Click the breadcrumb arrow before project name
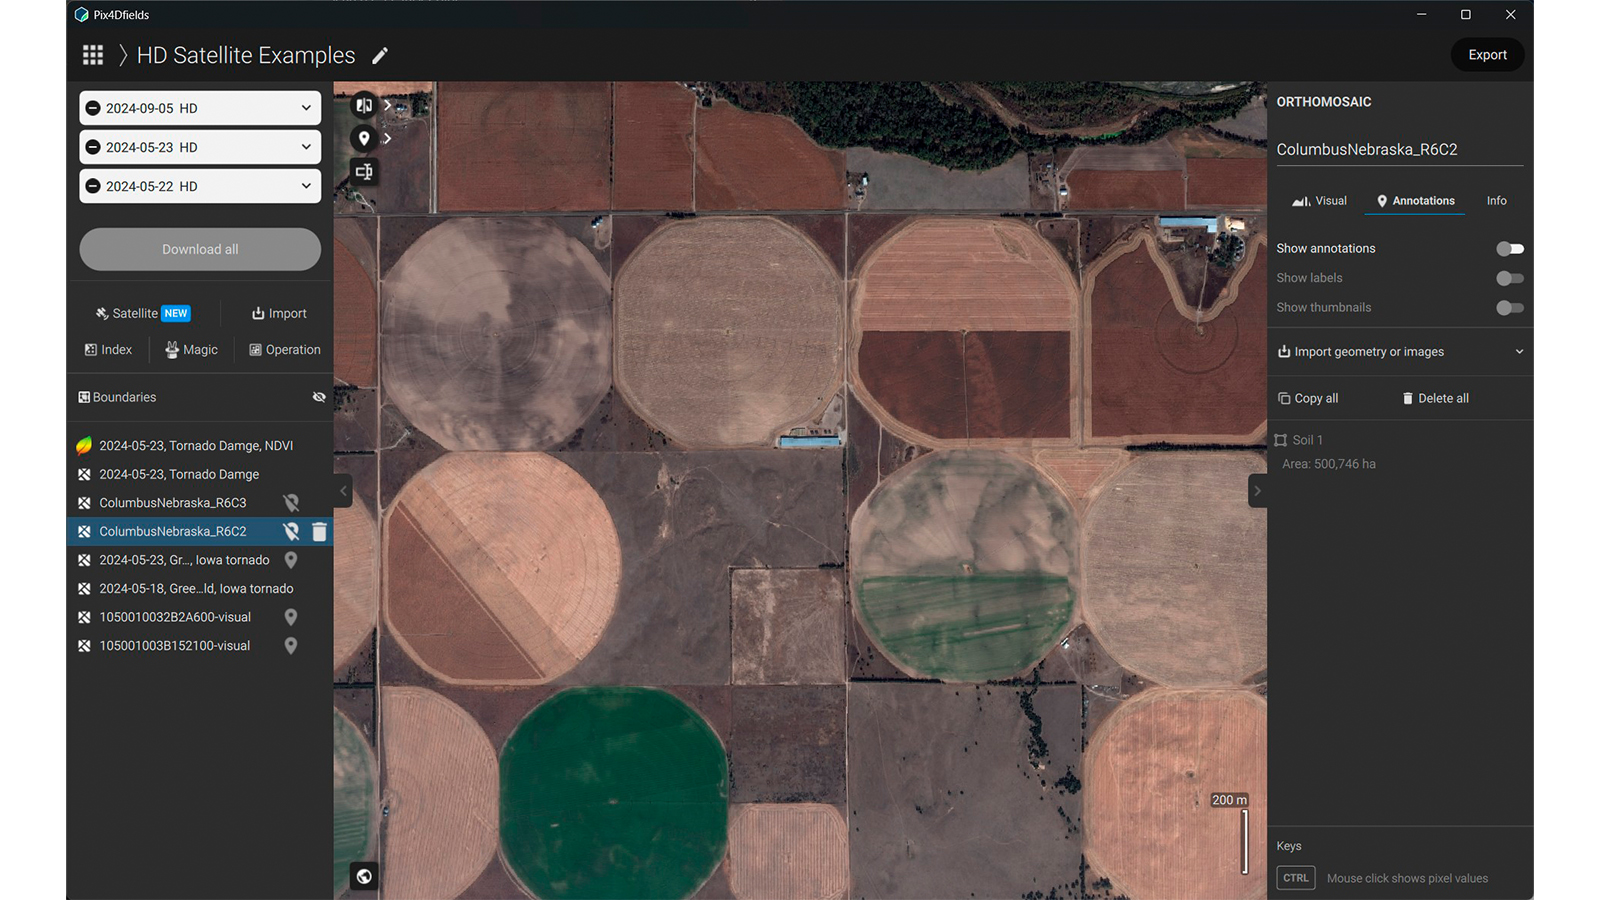1600x900 pixels. pyautogui.click(x=123, y=55)
